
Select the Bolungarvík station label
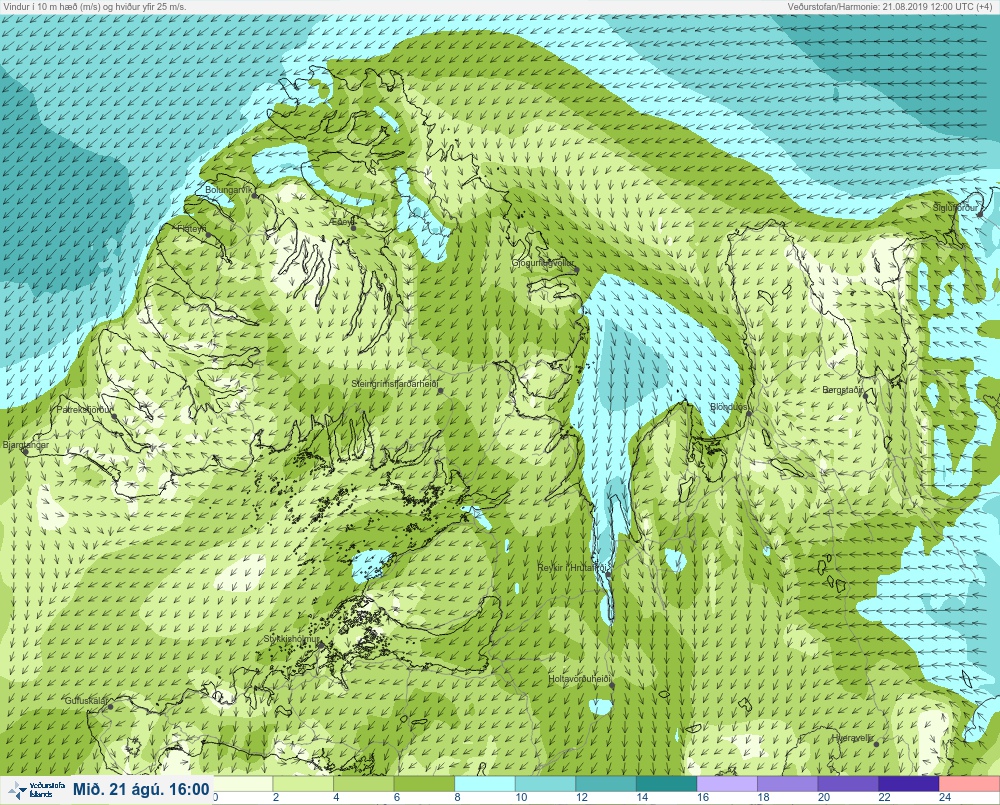[x=228, y=189]
